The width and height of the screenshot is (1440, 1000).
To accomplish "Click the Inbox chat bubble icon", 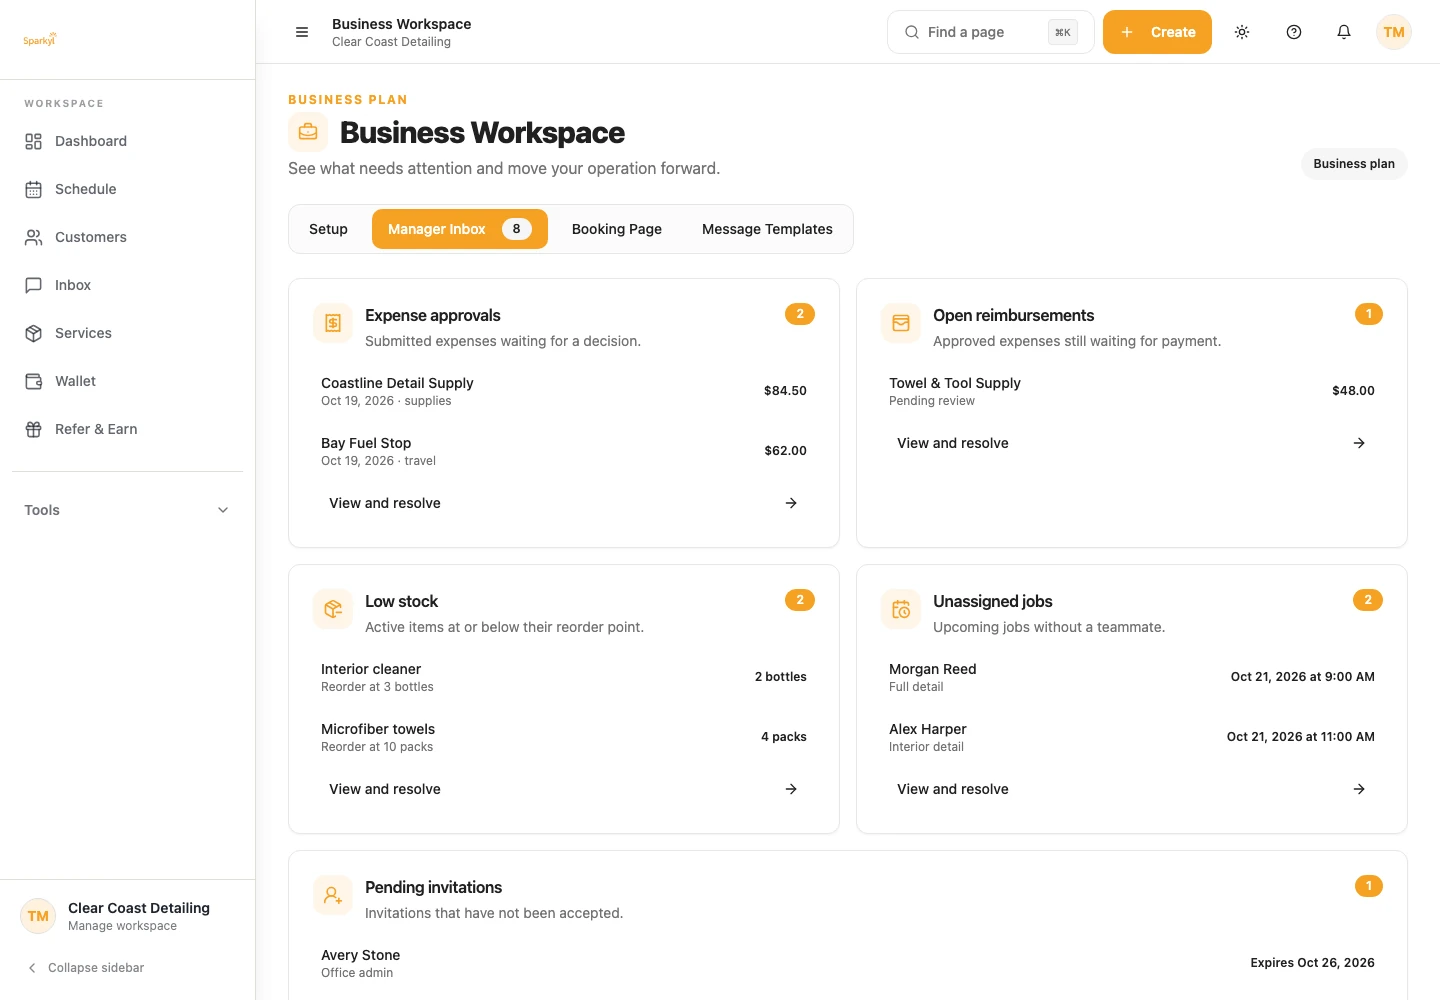I will tap(33, 285).
